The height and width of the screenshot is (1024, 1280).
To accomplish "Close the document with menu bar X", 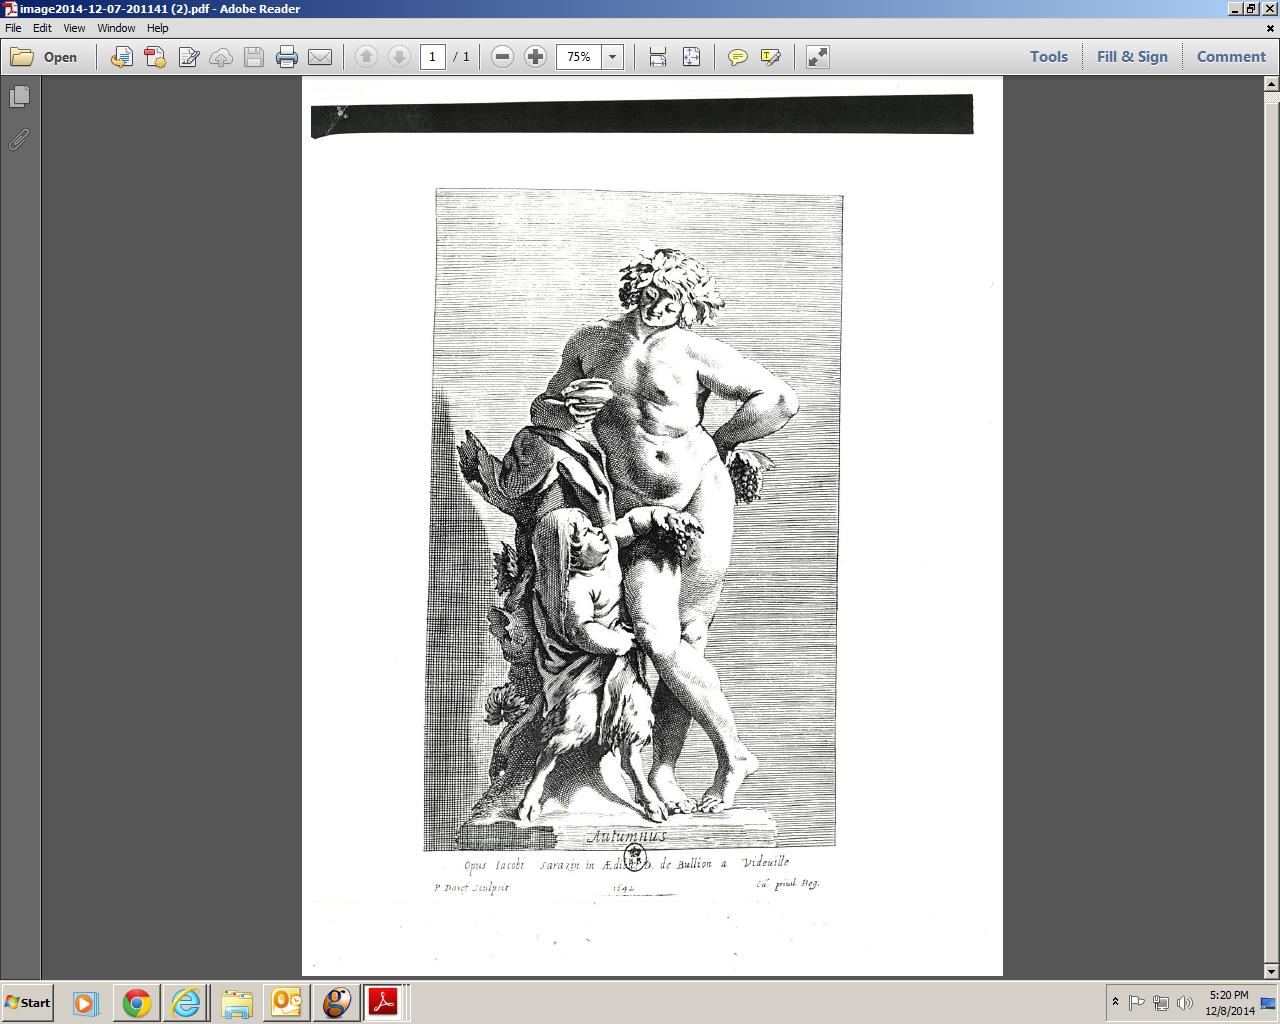I will coord(1271,28).
